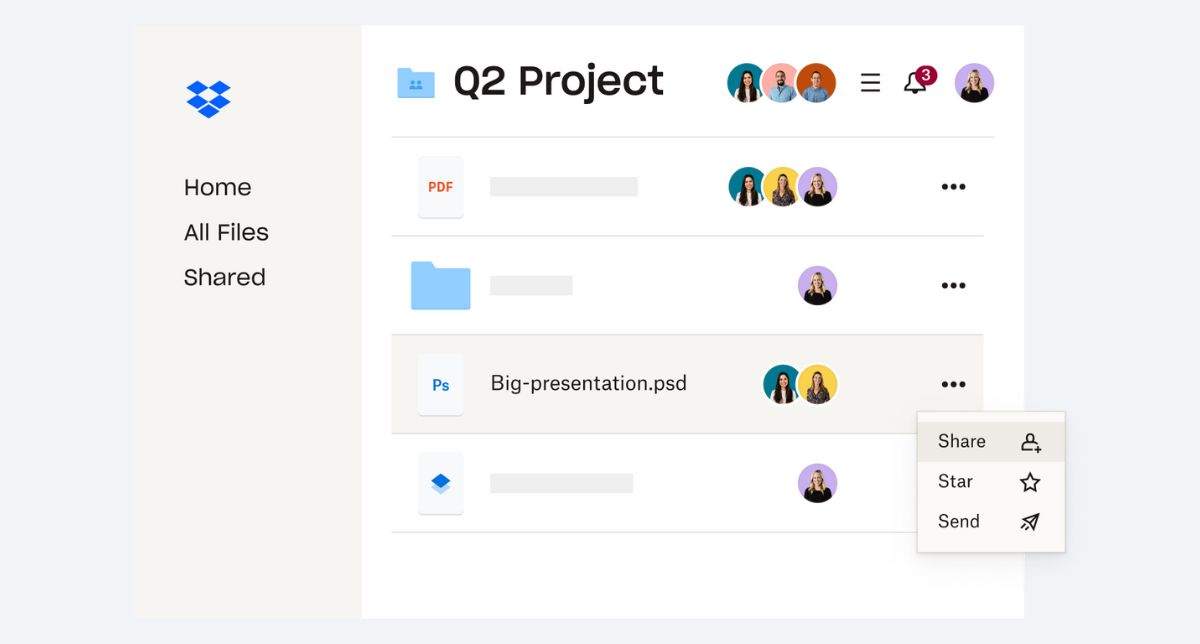Choose Send from the context menu

pos(959,522)
